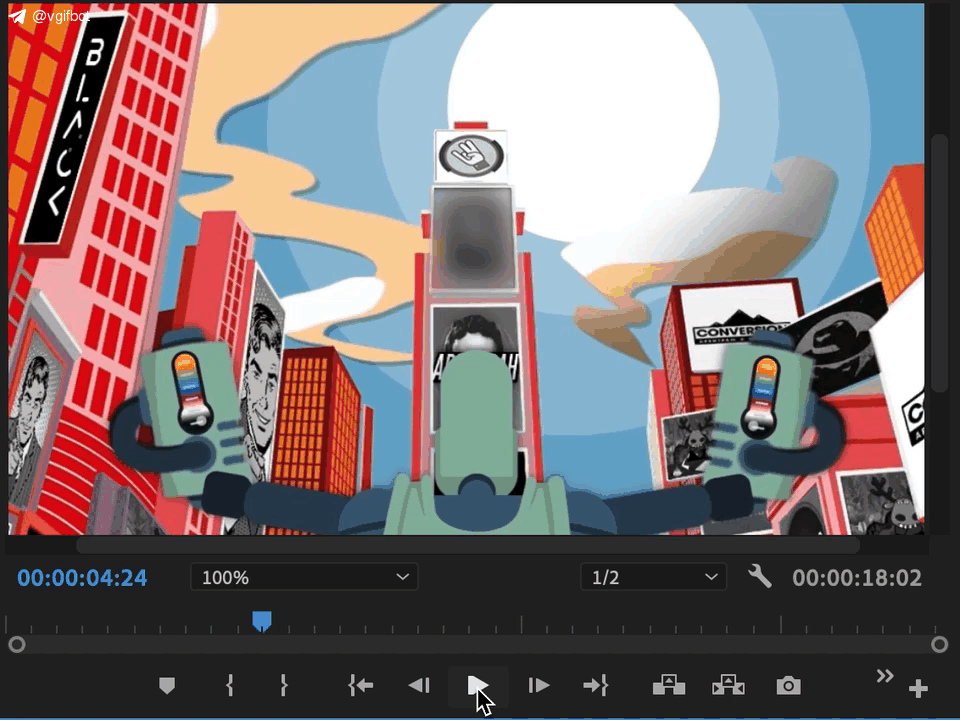Image resolution: width=960 pixels, height=720 pixels.
Task: Go to Out point button
Action: [596, 685]
